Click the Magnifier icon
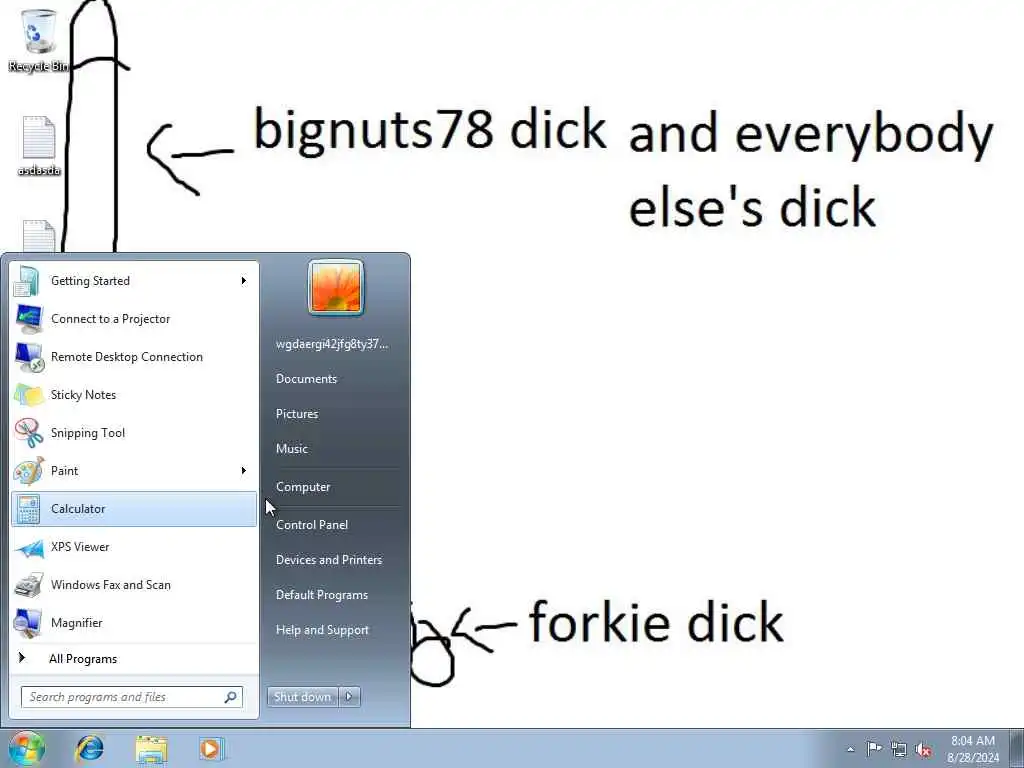The height and width of the screenshot is (768, 1024). 29,623
